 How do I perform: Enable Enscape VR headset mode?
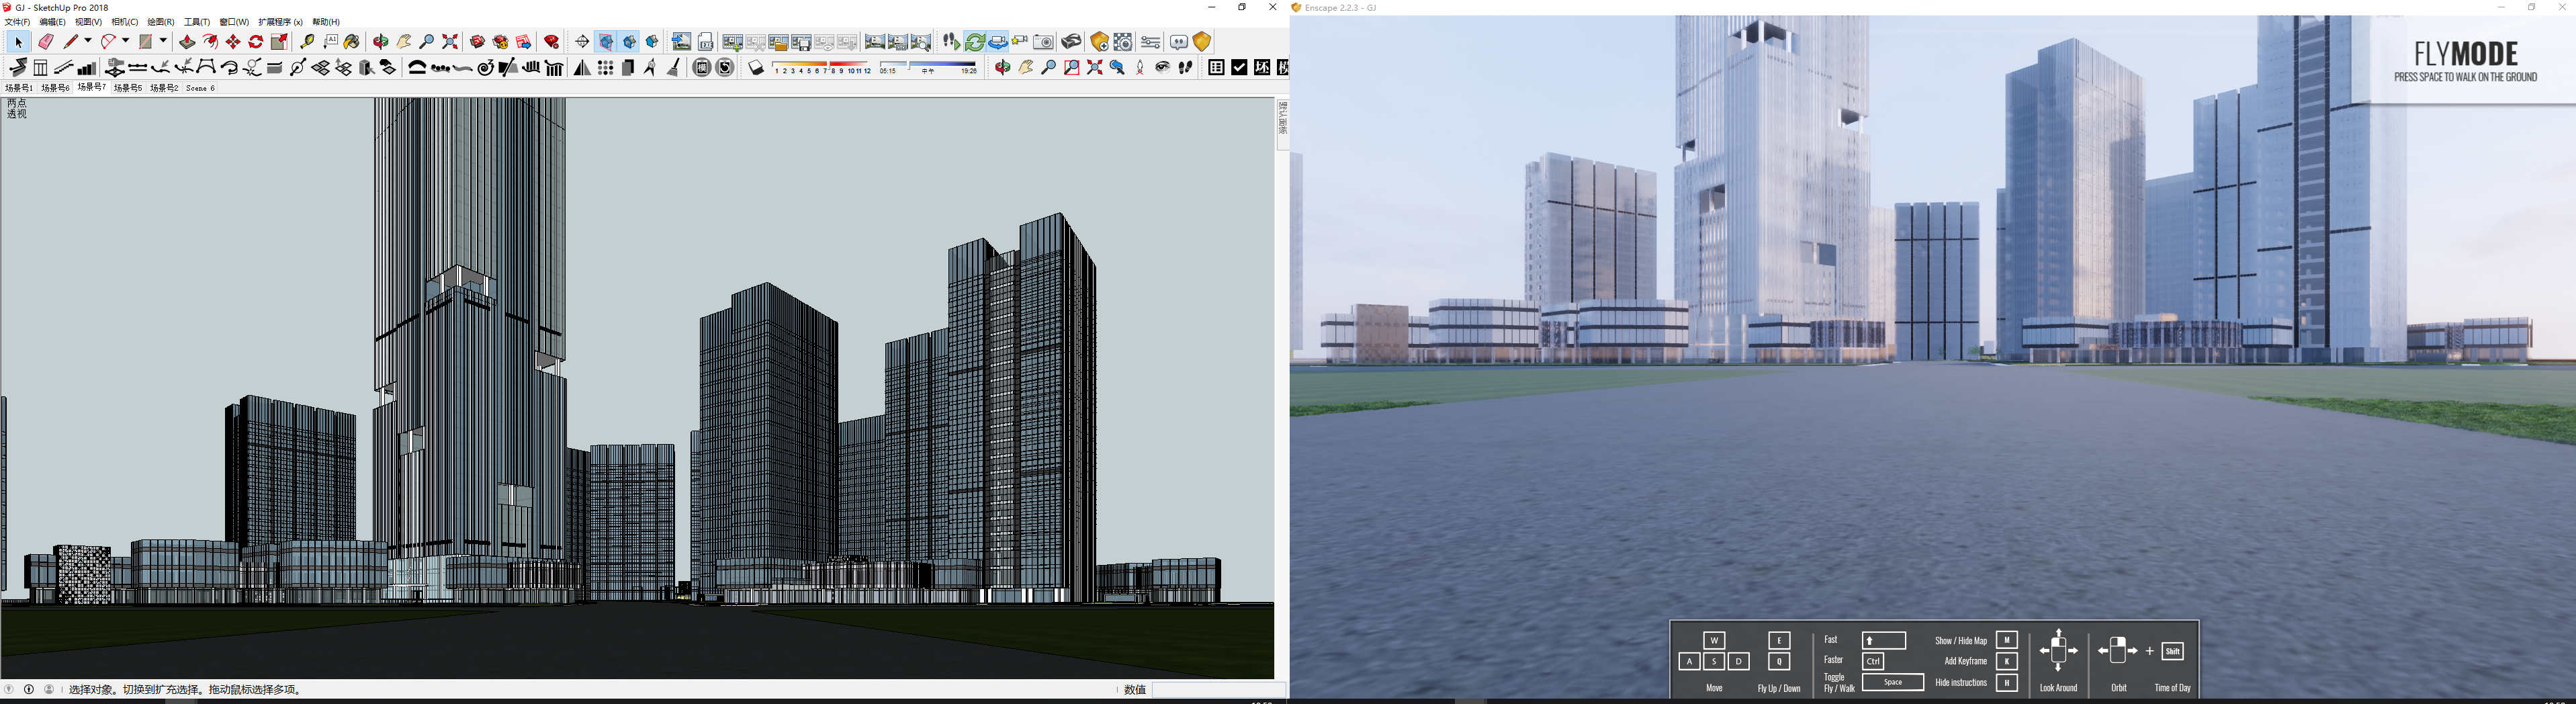click(x=1072, y=42)
